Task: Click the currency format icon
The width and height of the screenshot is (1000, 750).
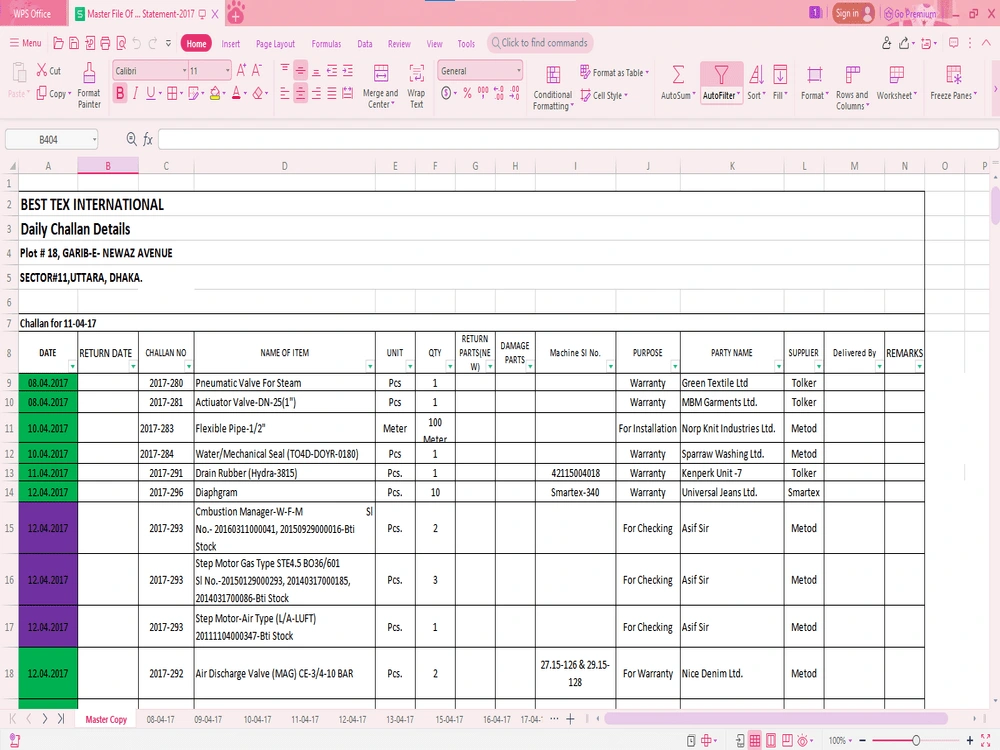Action: point(446,94)
